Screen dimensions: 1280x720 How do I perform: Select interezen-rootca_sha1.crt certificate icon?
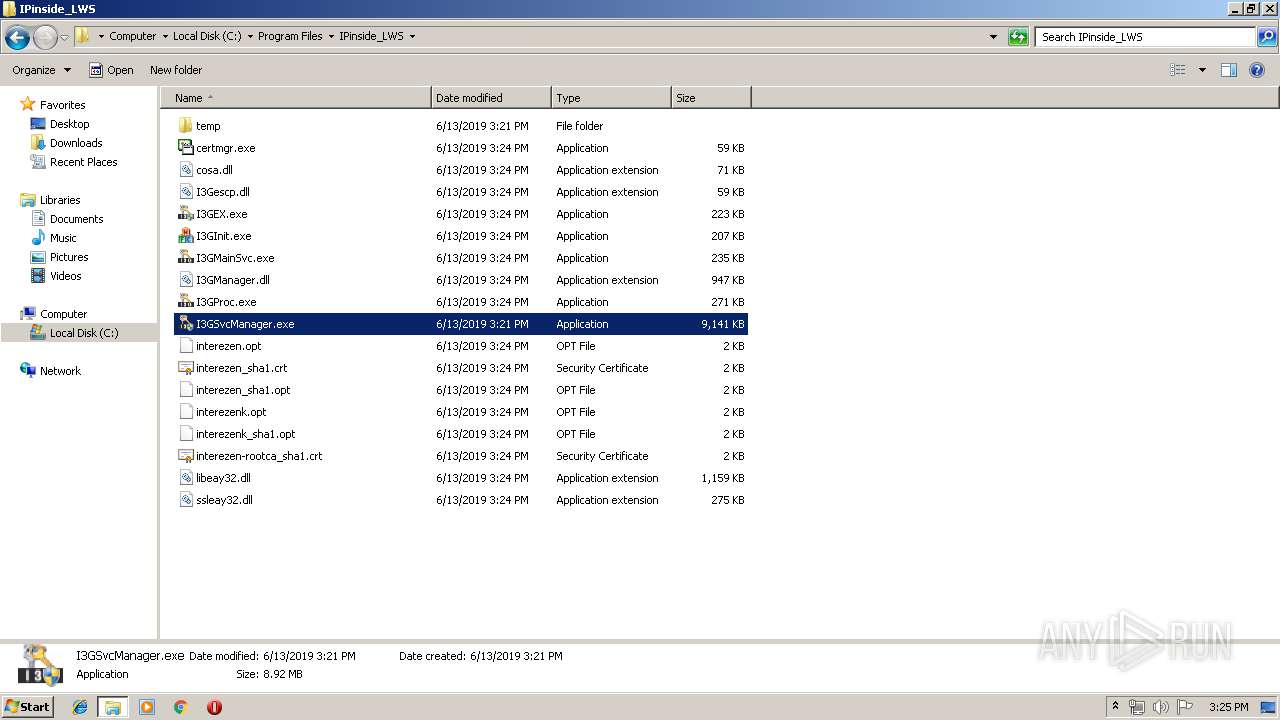click(x=185, y=456)
